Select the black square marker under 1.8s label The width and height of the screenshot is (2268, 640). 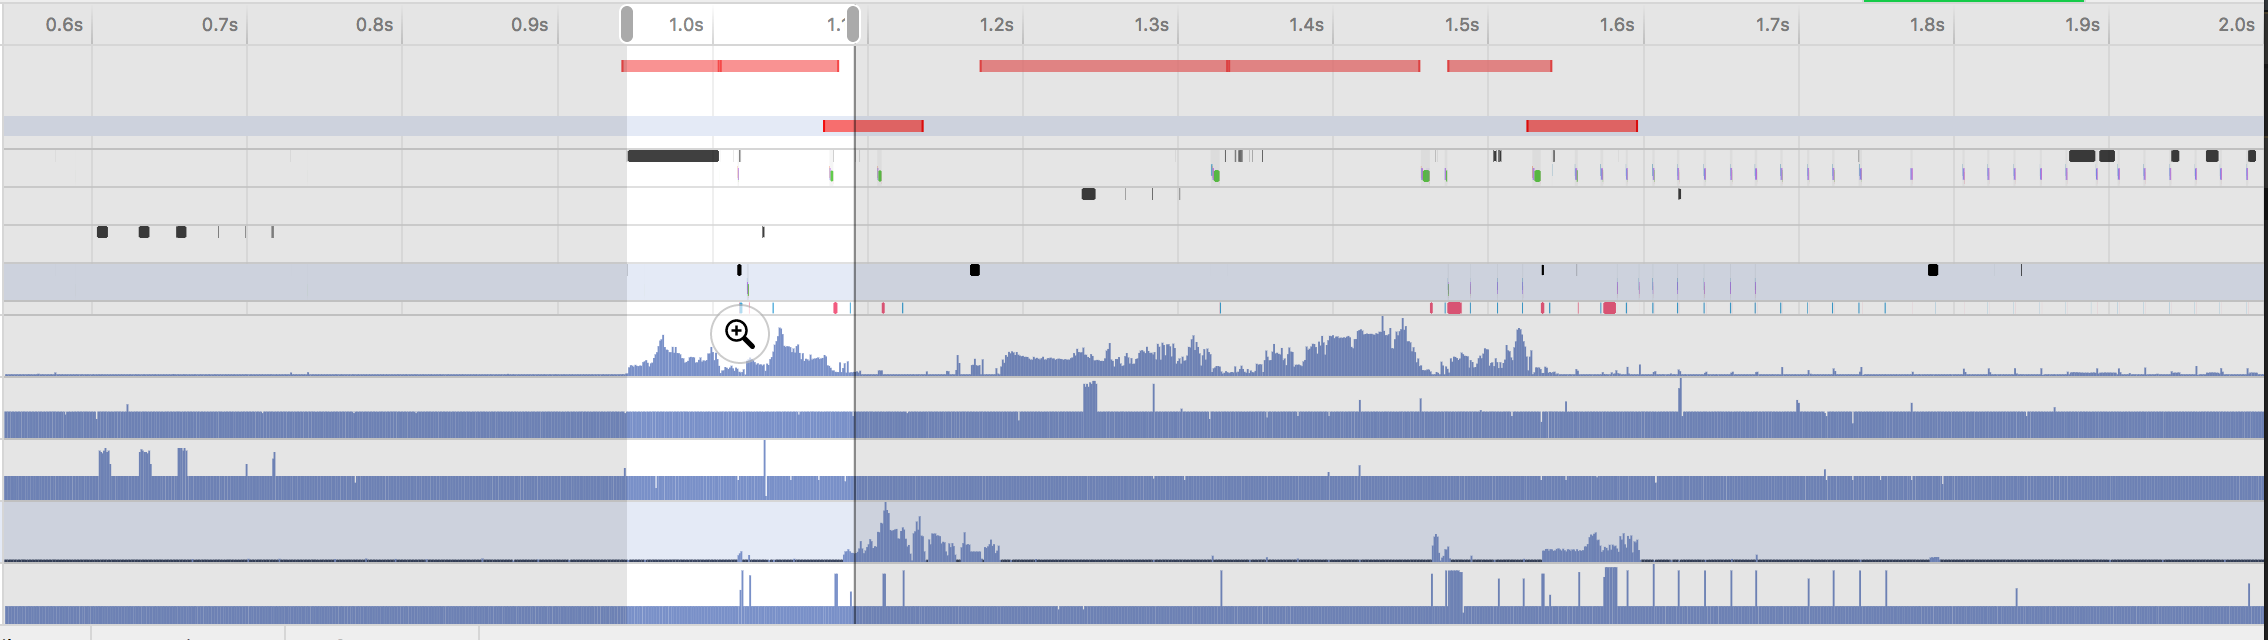tap(1933, 270)
